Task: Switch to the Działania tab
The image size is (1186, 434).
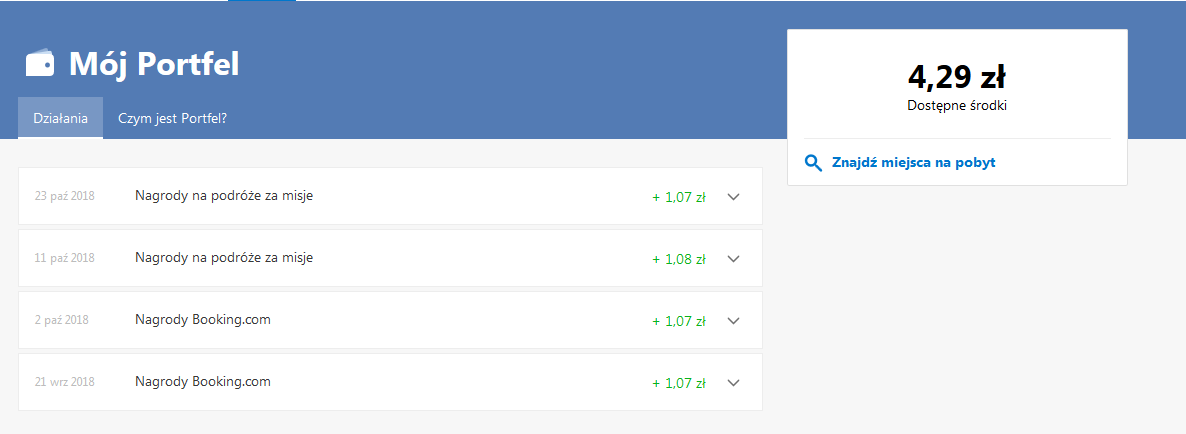Action: coord(61,118)
